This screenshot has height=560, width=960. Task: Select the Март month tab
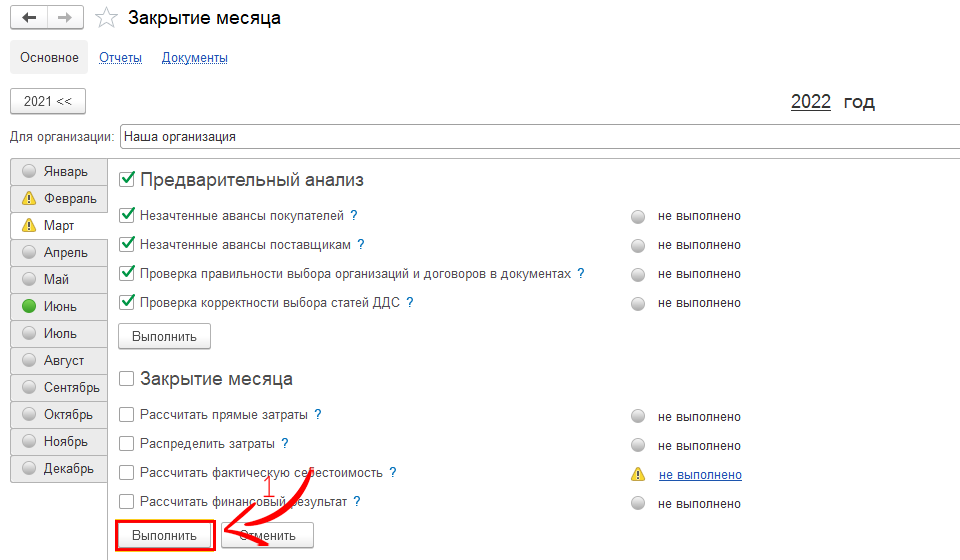[x=59, y=225]
